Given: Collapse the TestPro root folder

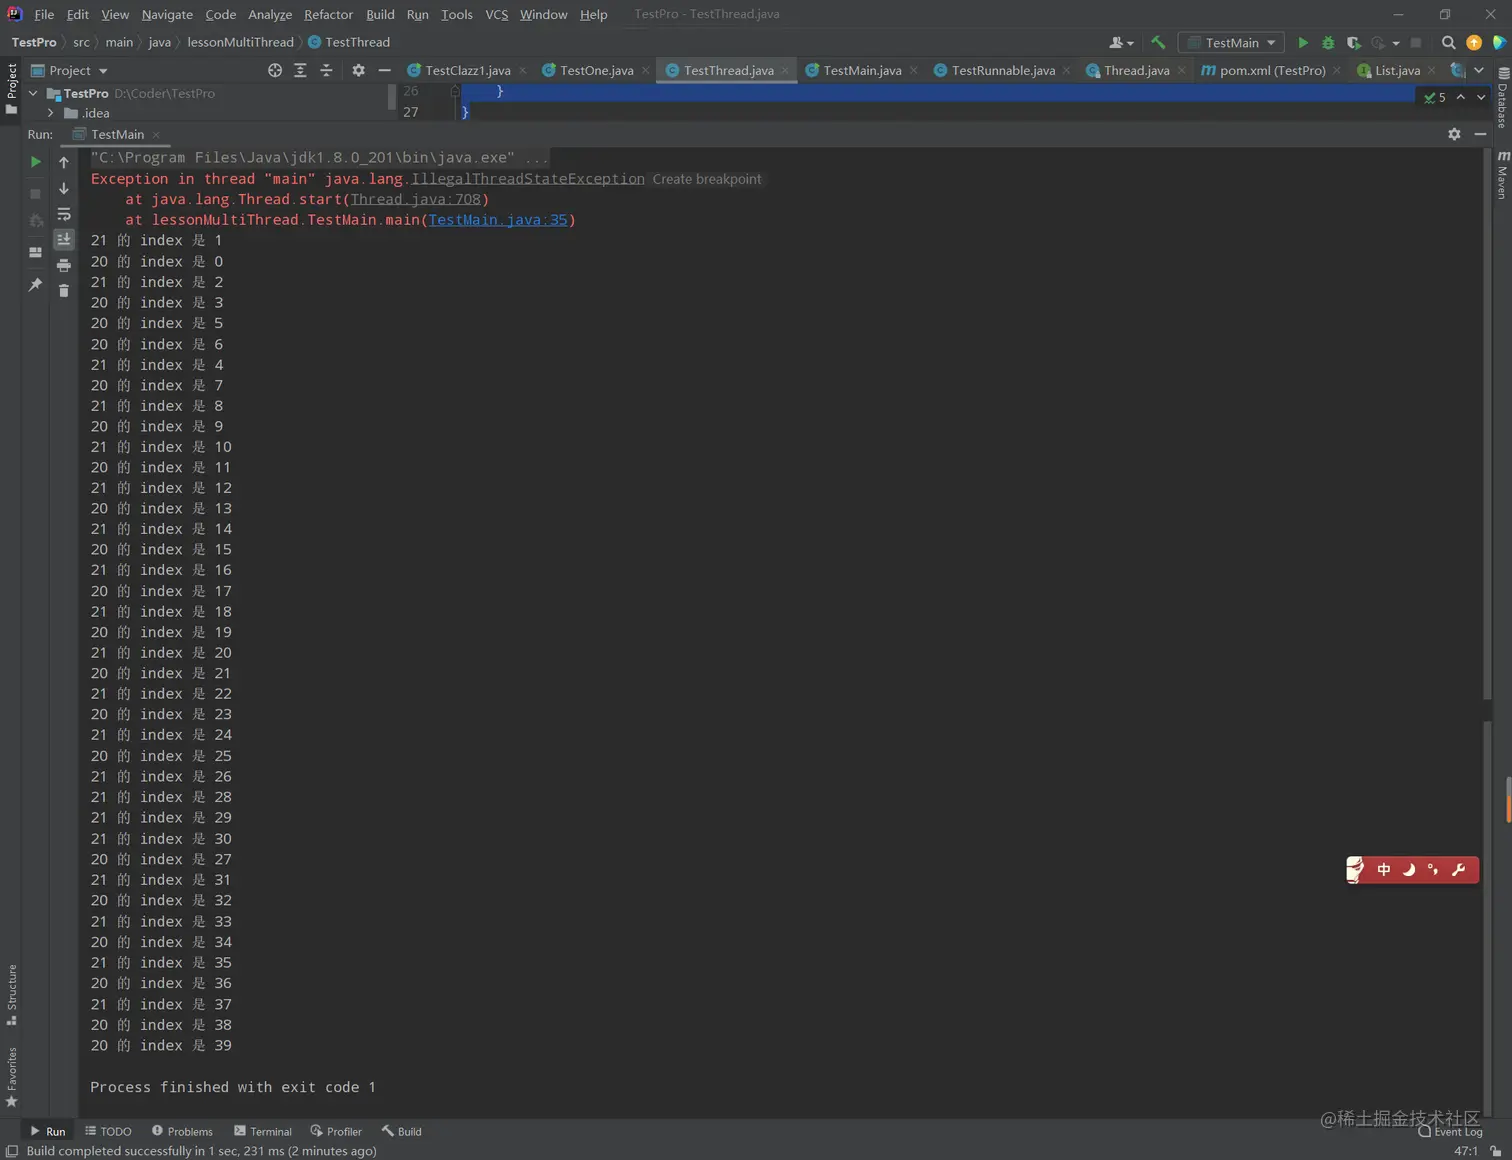Looking at the screenshot, I should (x=33, y=93).
